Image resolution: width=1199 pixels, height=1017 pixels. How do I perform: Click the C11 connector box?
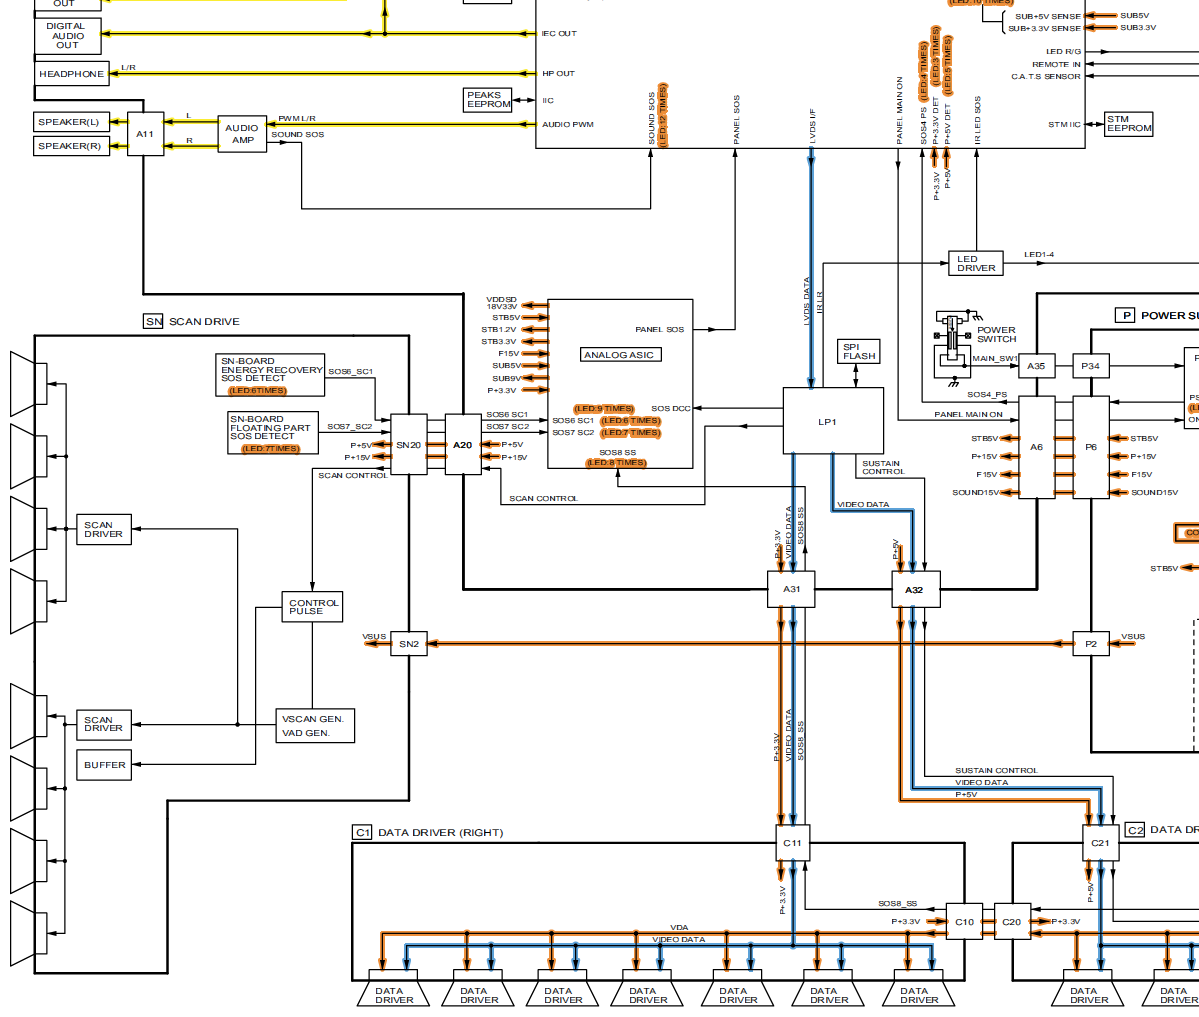click(x=792, y=843)
